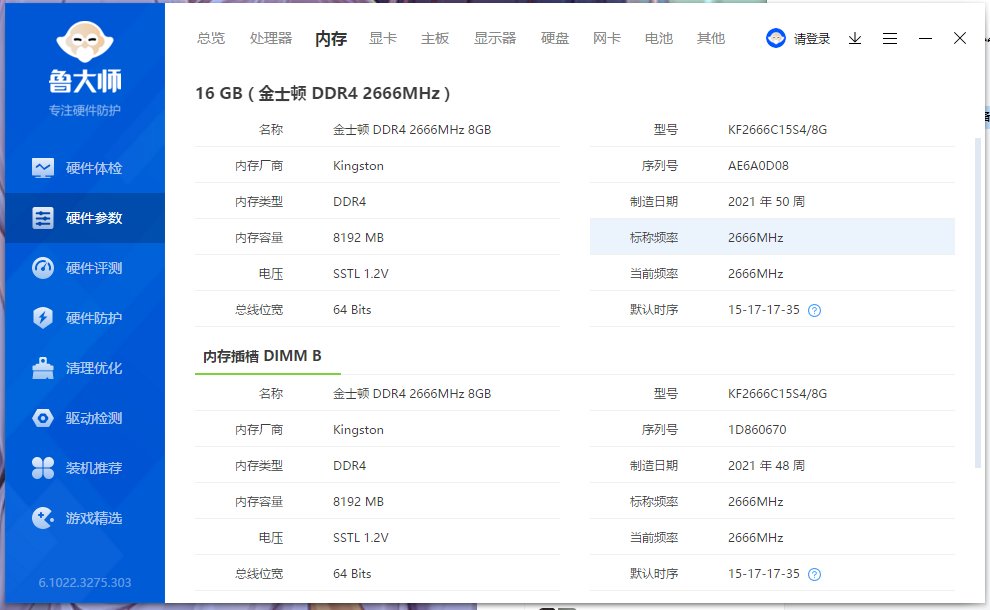The image size is (990, 610).
Task: Switch to the 网卡 tab
Action: coord(607,39)
